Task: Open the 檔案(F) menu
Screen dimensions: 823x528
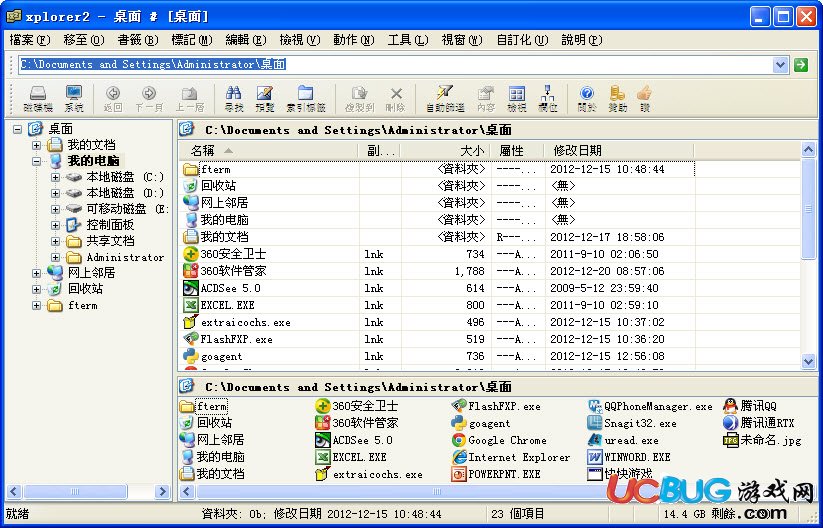Action: click(x=30, y=40)
